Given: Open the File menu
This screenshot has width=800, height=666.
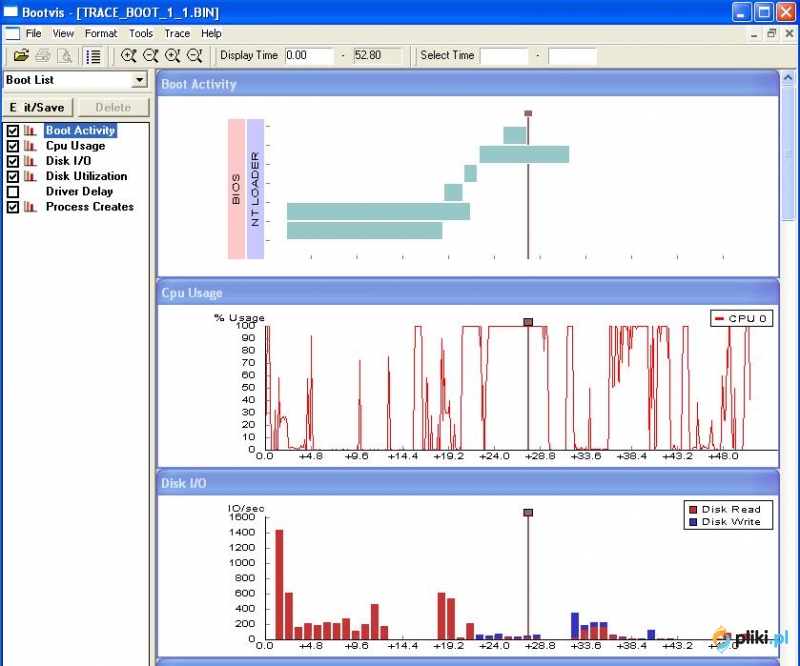Looking at the screenshot, I should [34, 34].
